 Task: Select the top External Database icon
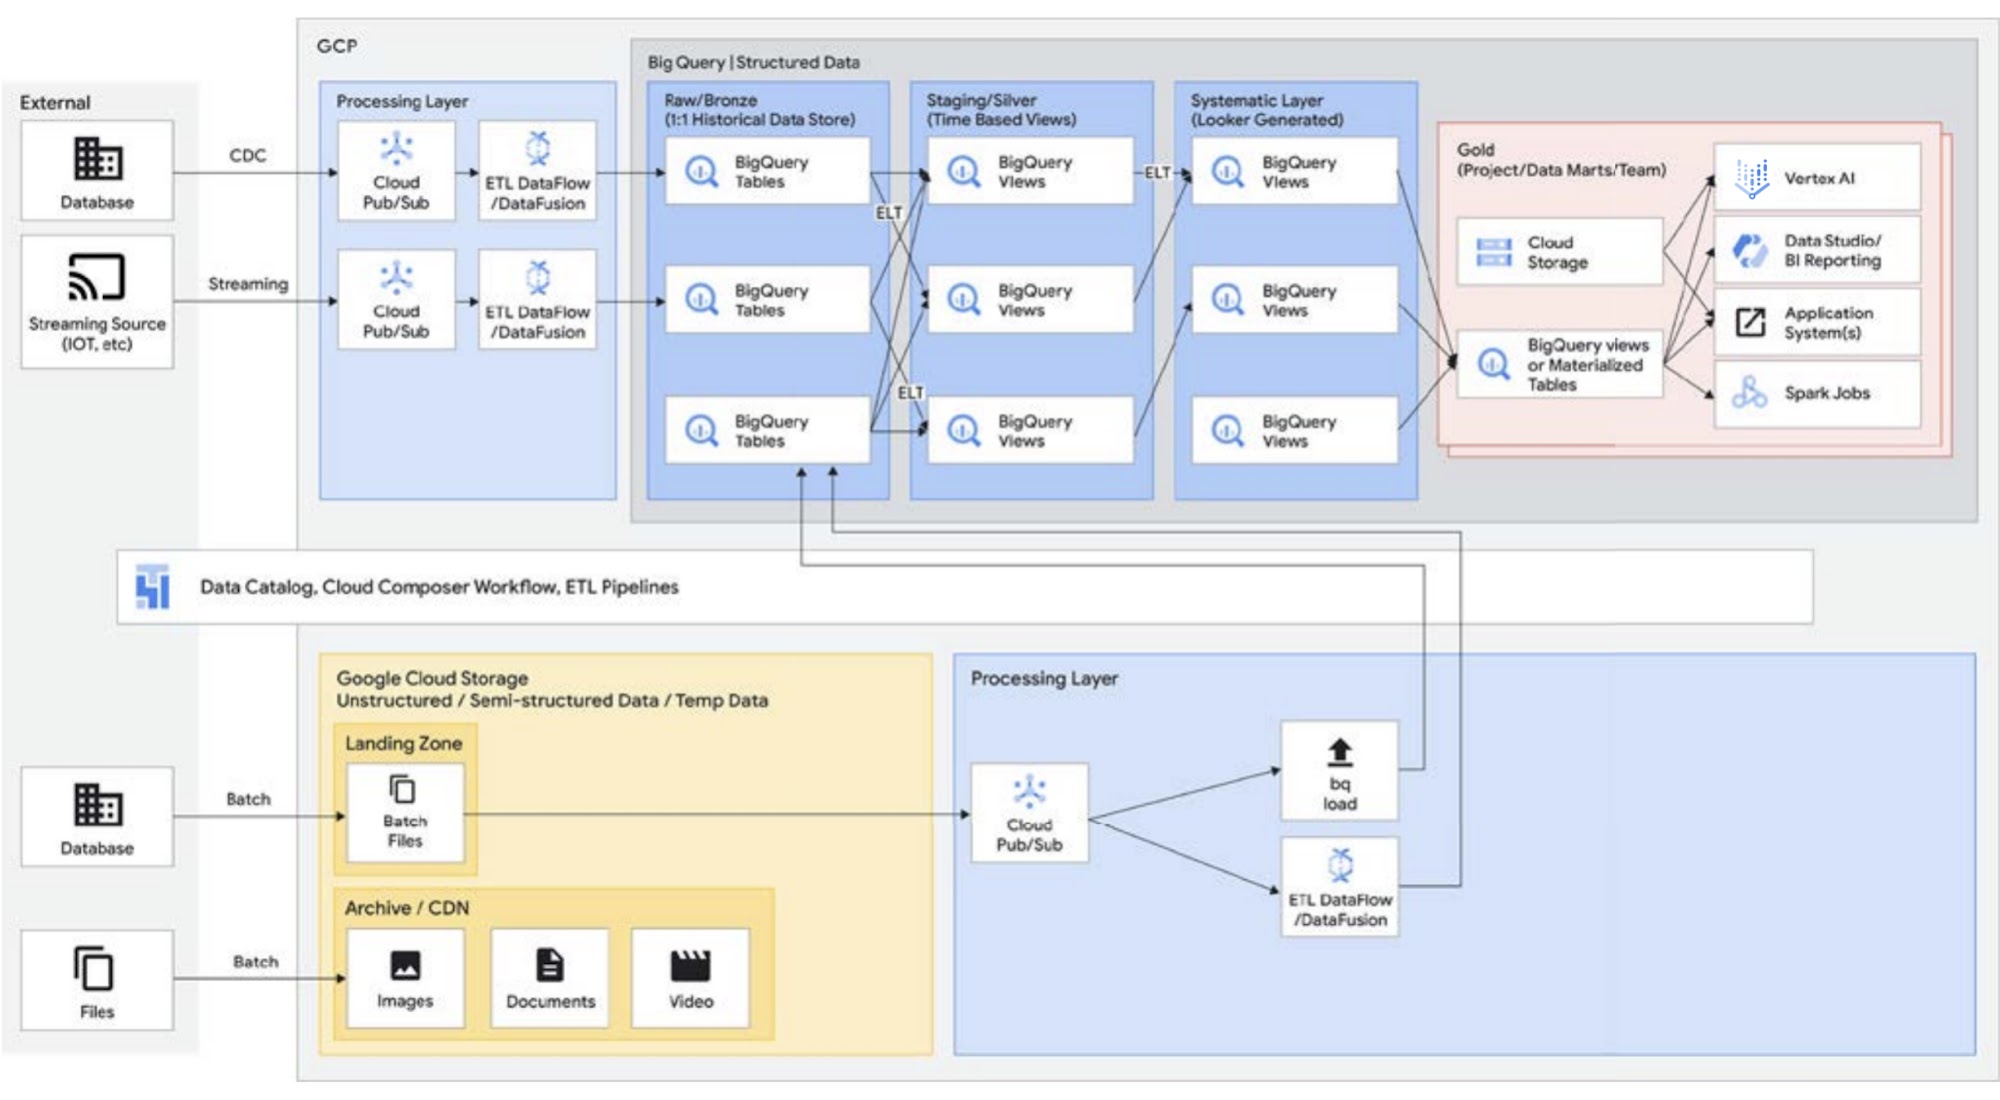click(97, 158)
